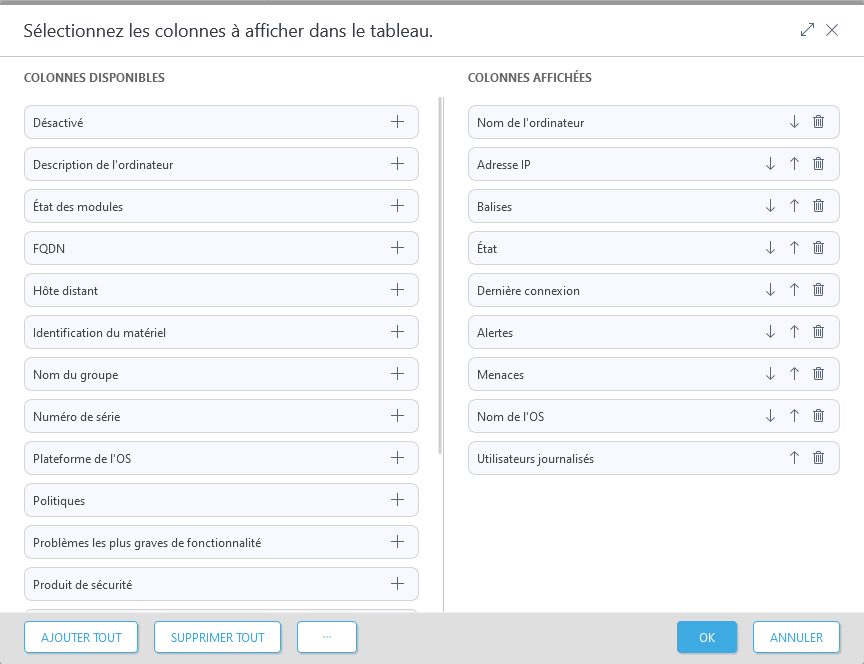The image size is (864, 664).
Task: Move Utilisateurs journalisés up one position
Action: coord(794,458)
